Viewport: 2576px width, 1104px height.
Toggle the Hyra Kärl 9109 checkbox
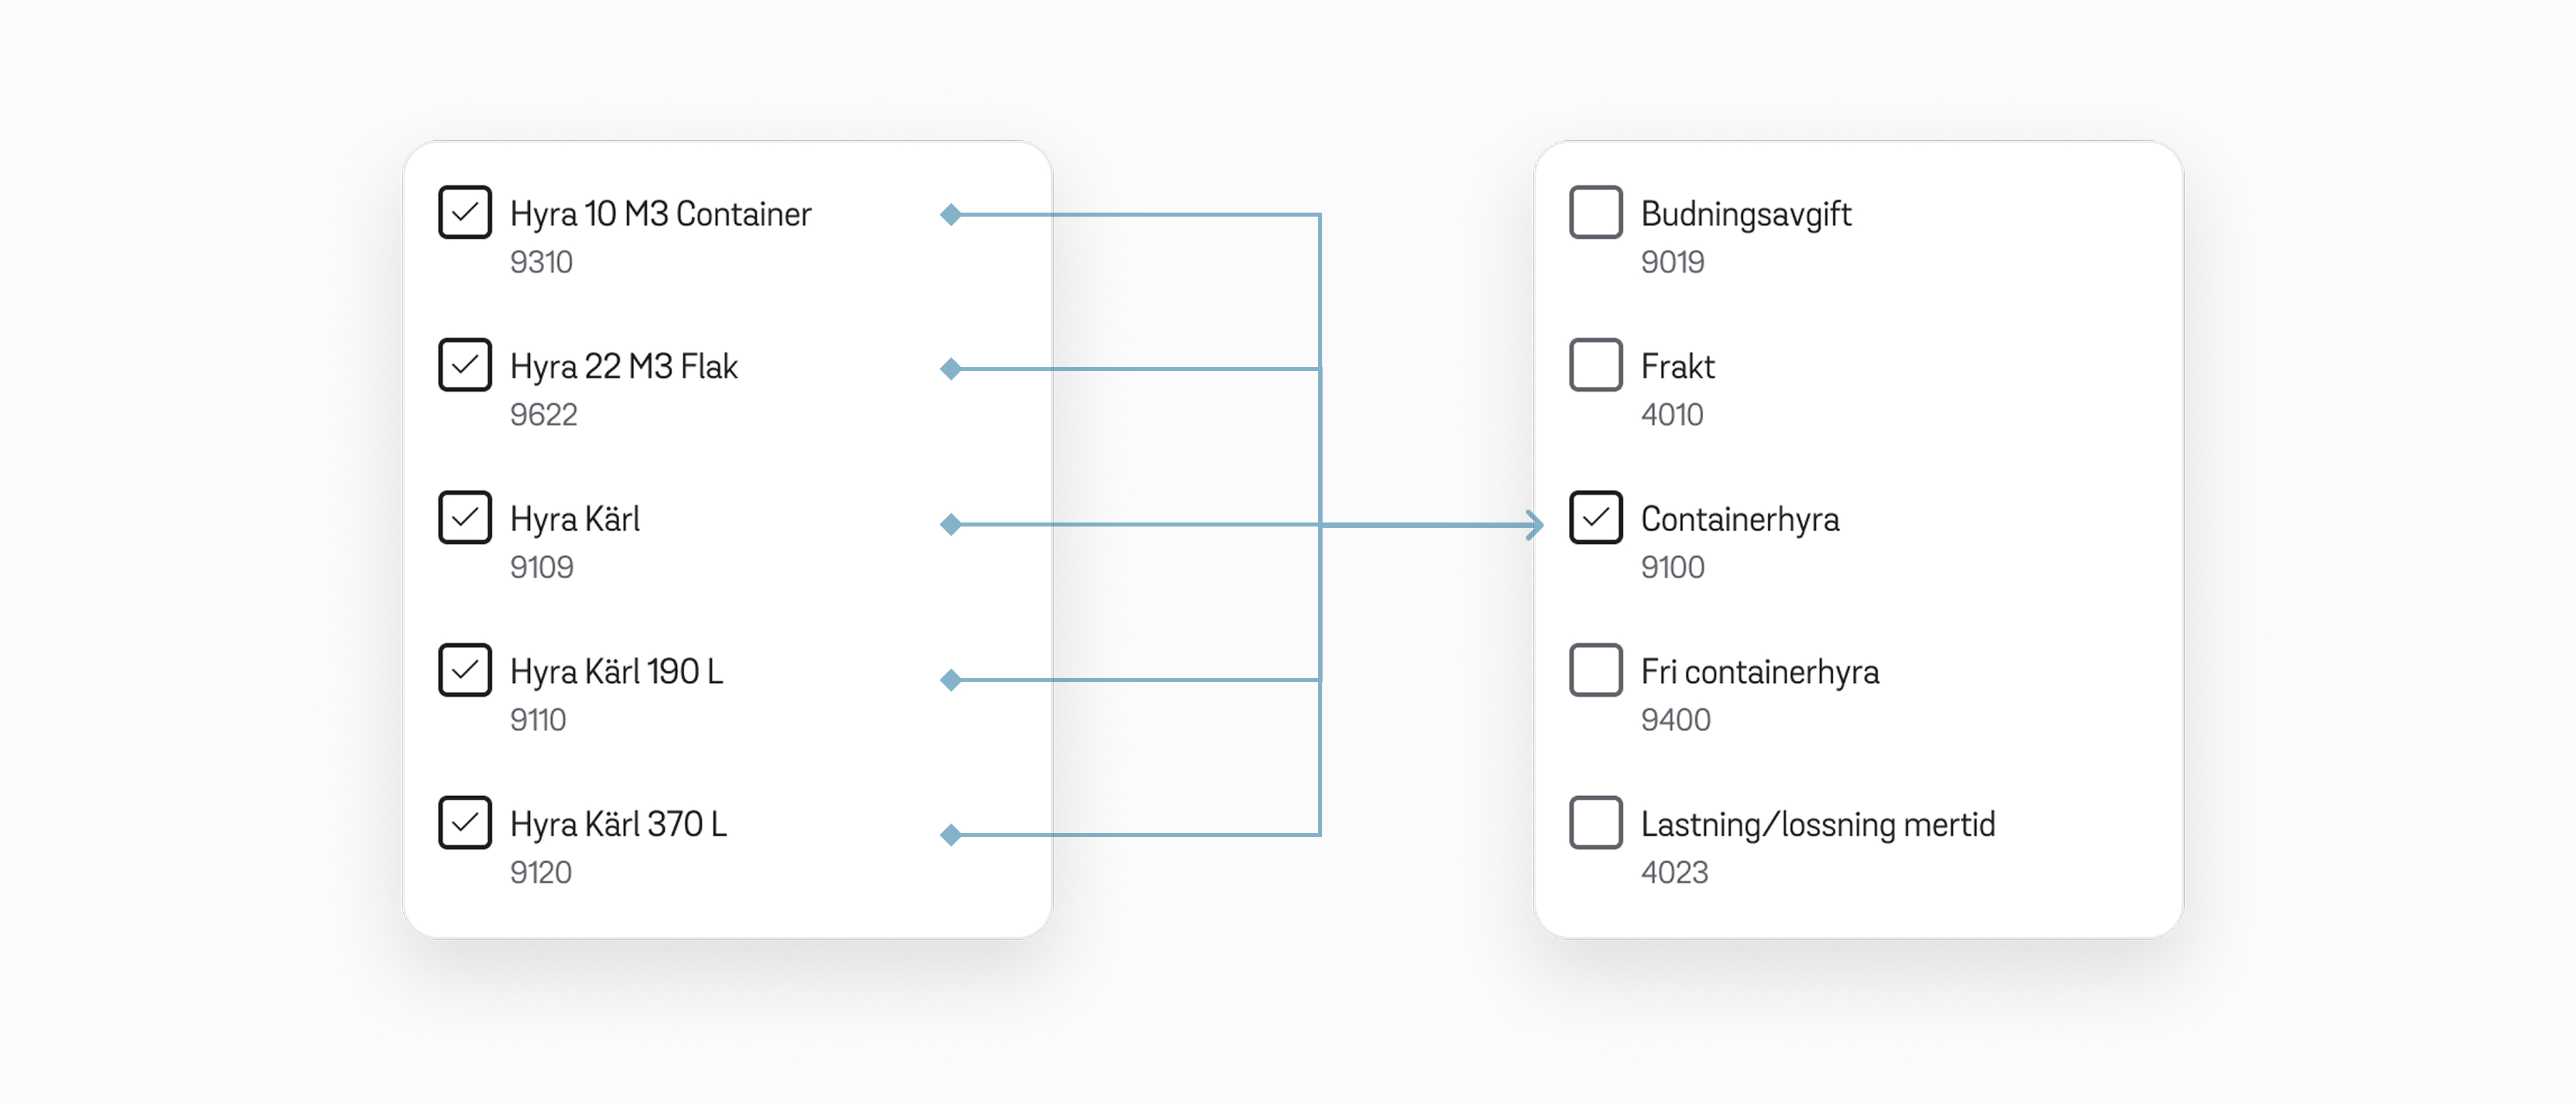click(465, 517)
